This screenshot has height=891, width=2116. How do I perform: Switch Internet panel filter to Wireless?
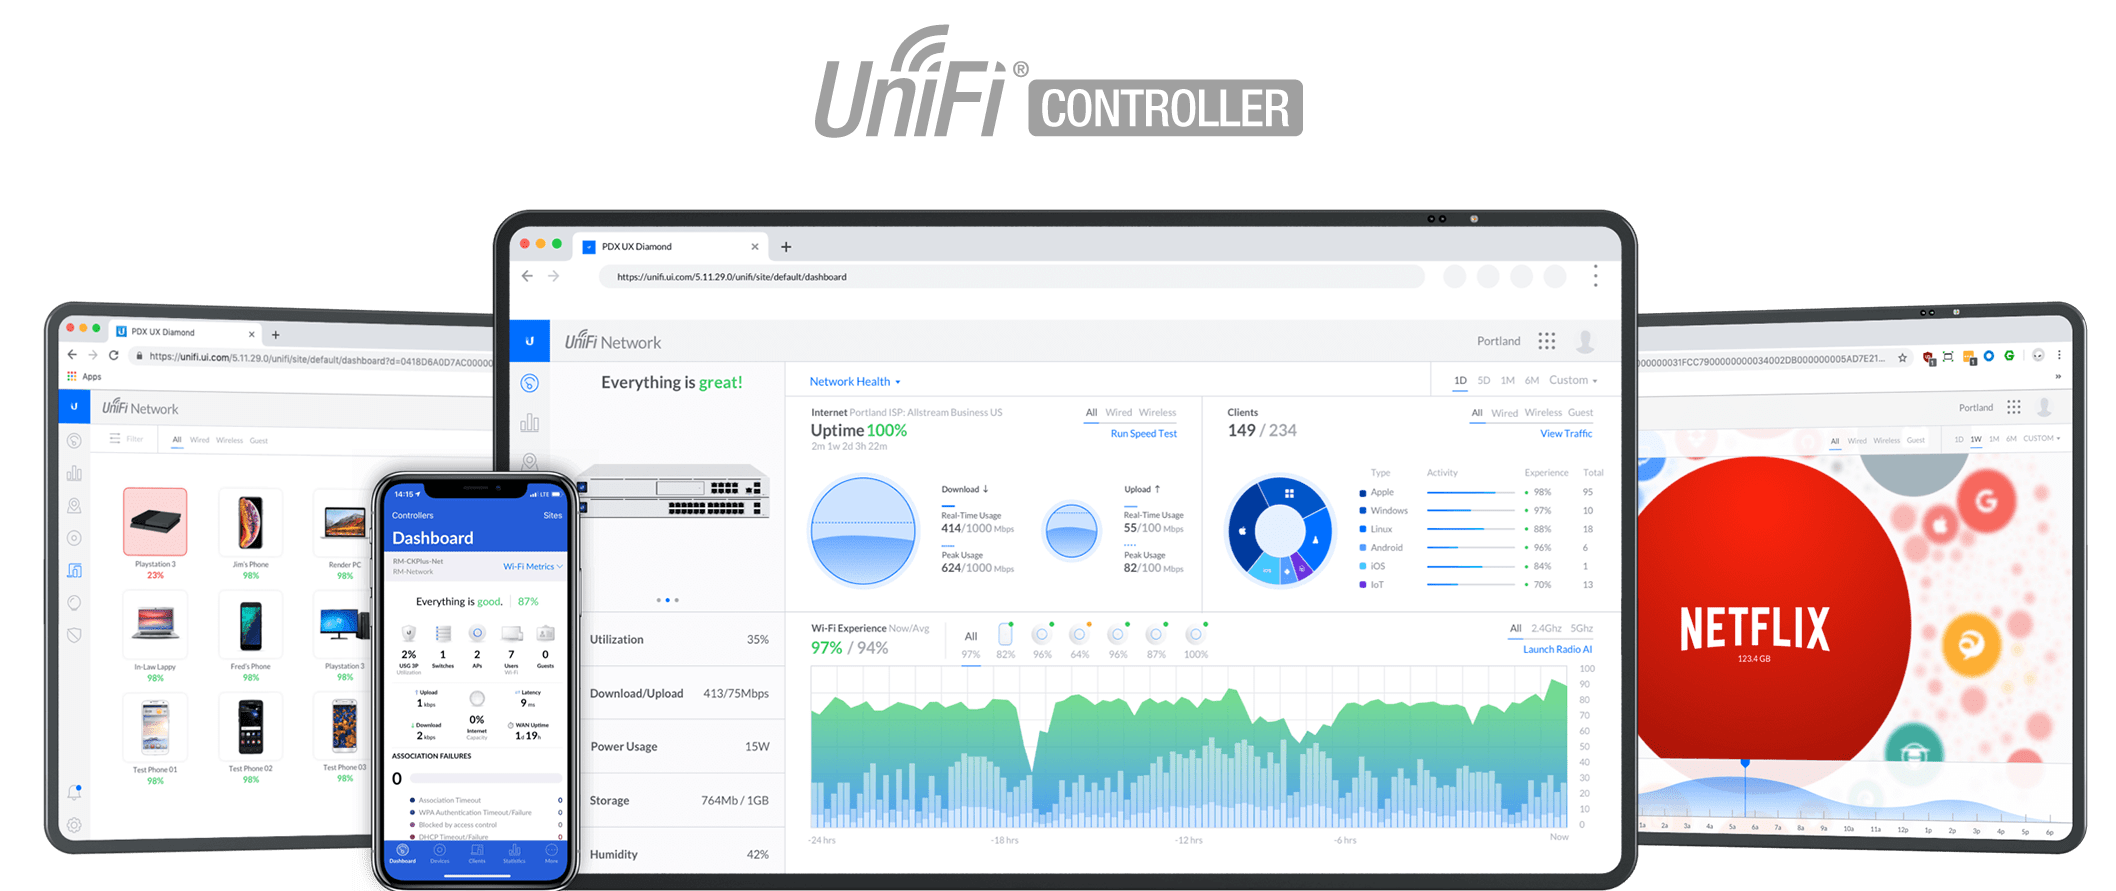pos(1157,412)
